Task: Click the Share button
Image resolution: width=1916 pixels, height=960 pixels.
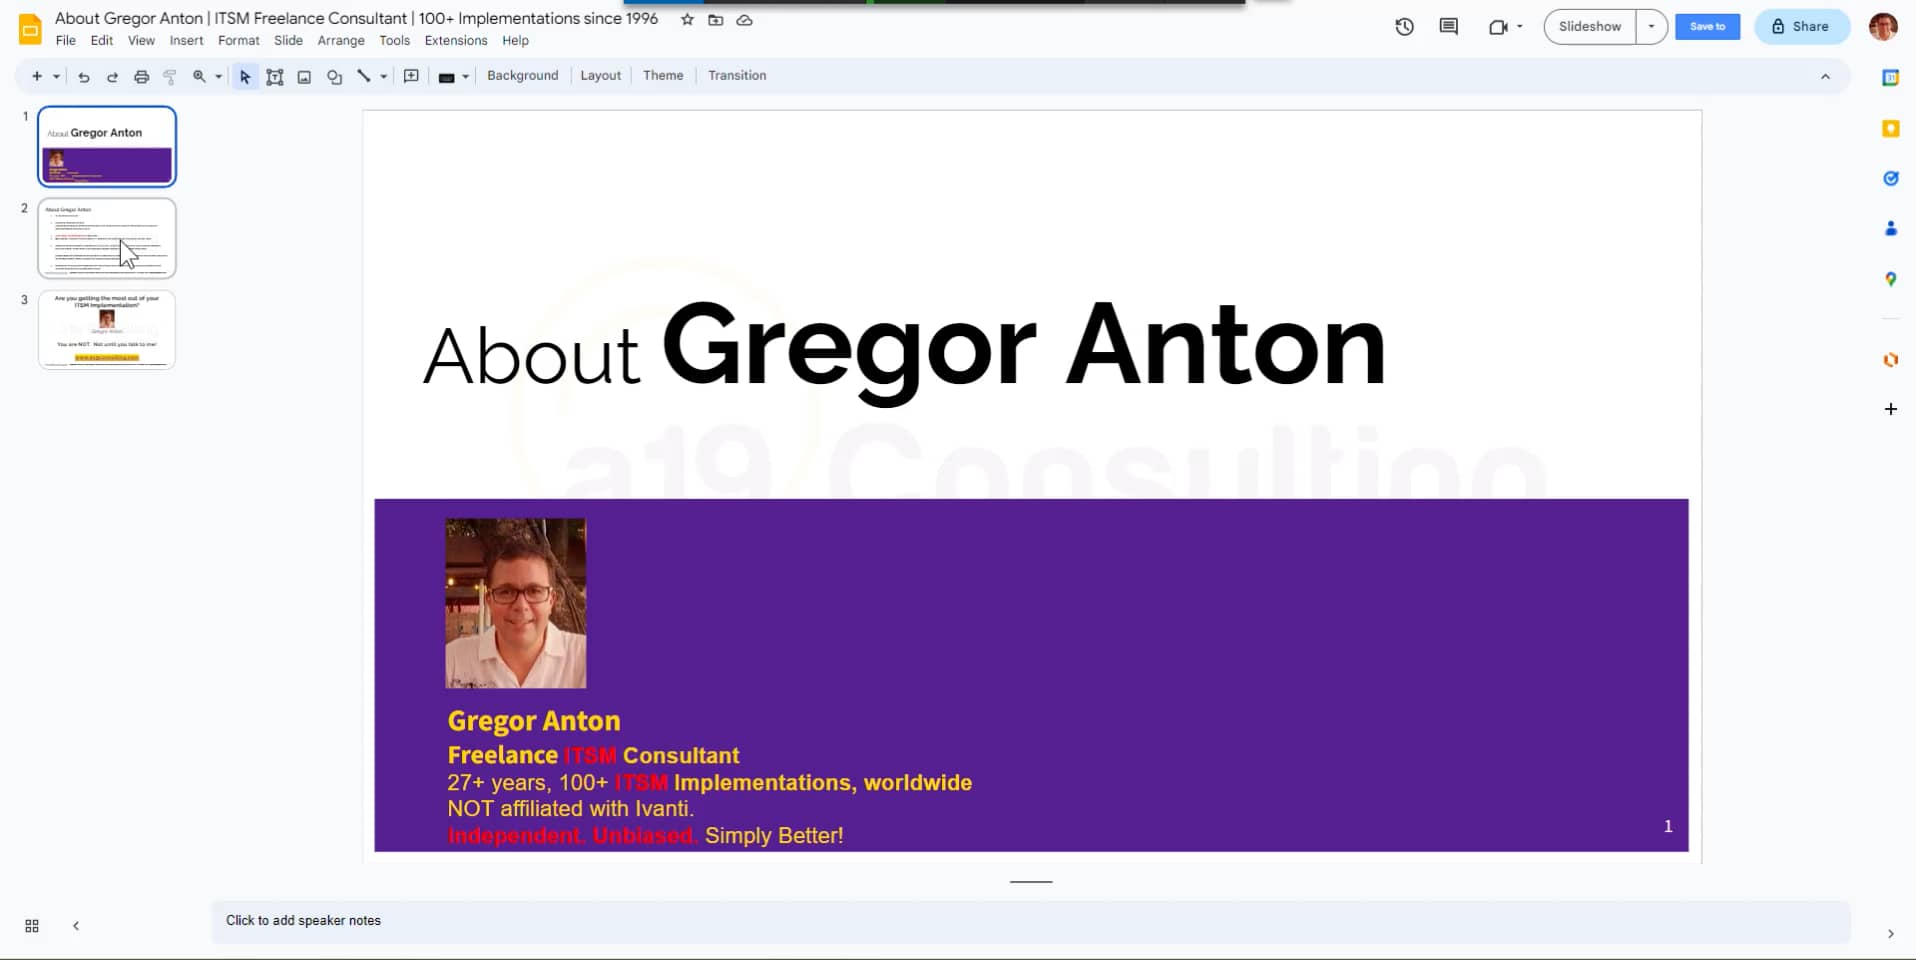Action: coord(1801,27)
